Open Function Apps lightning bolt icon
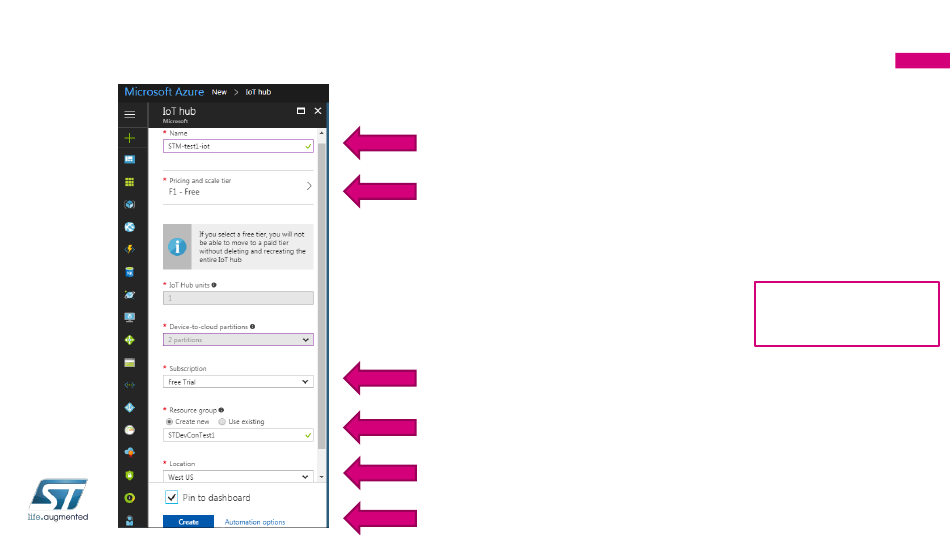This screenshot has height=535, width=950. (130, 249)
